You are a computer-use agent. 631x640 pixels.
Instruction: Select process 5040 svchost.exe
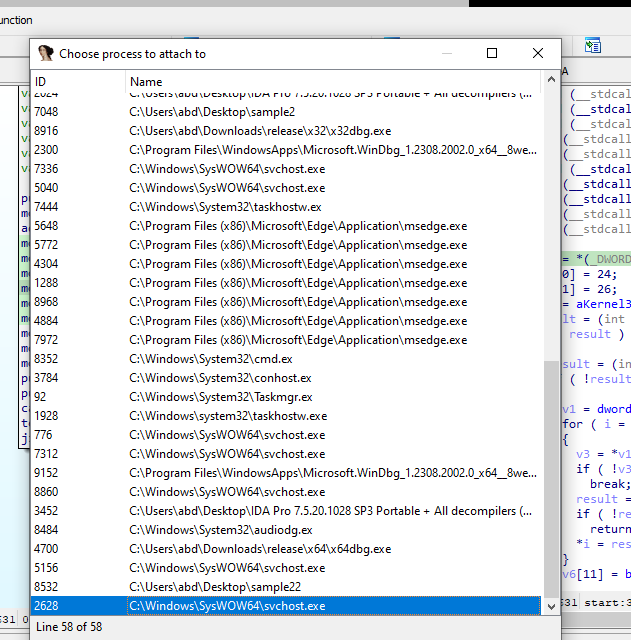(x=286, y=188)
